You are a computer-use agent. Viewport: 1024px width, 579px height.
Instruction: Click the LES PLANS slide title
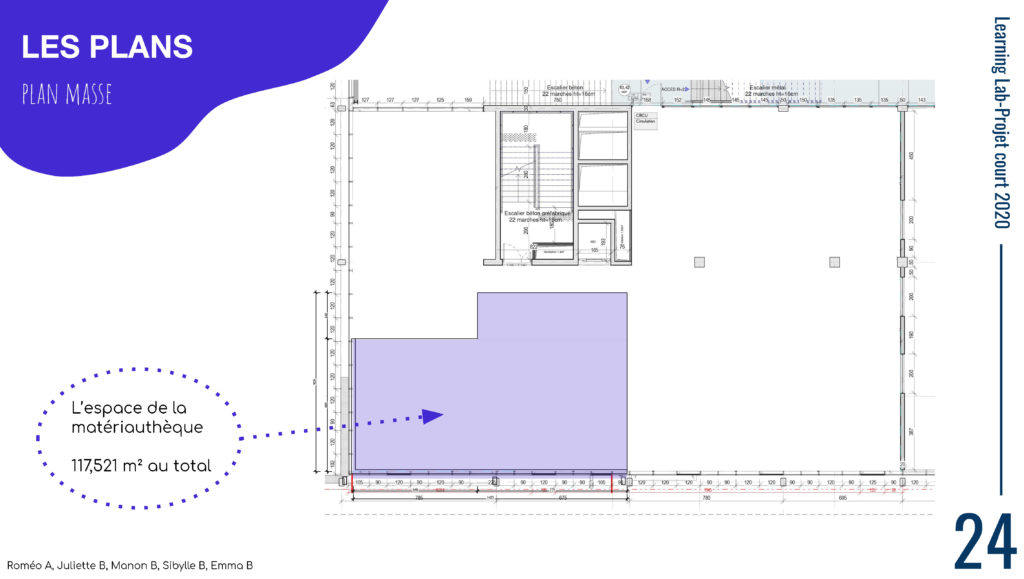pos(107,46)
